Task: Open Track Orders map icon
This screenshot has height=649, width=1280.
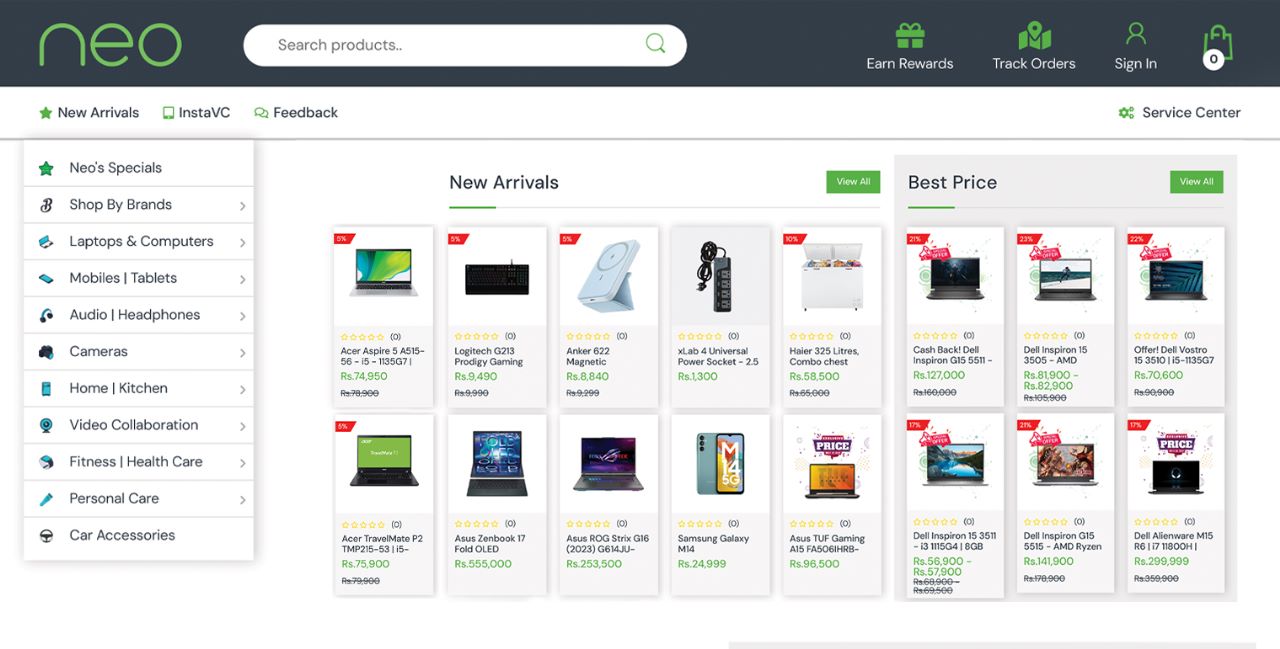Action: click(1034, 36)
